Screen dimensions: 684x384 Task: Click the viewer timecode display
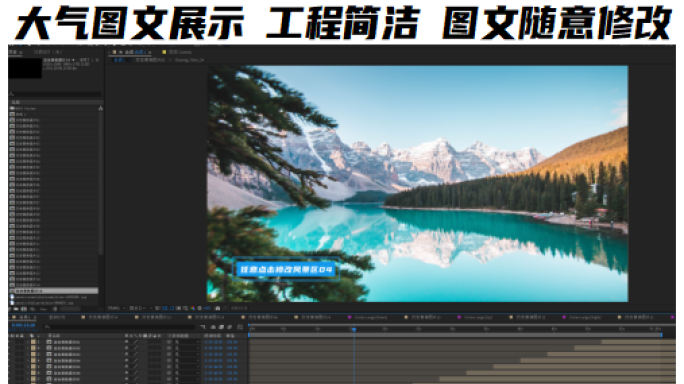239,308
